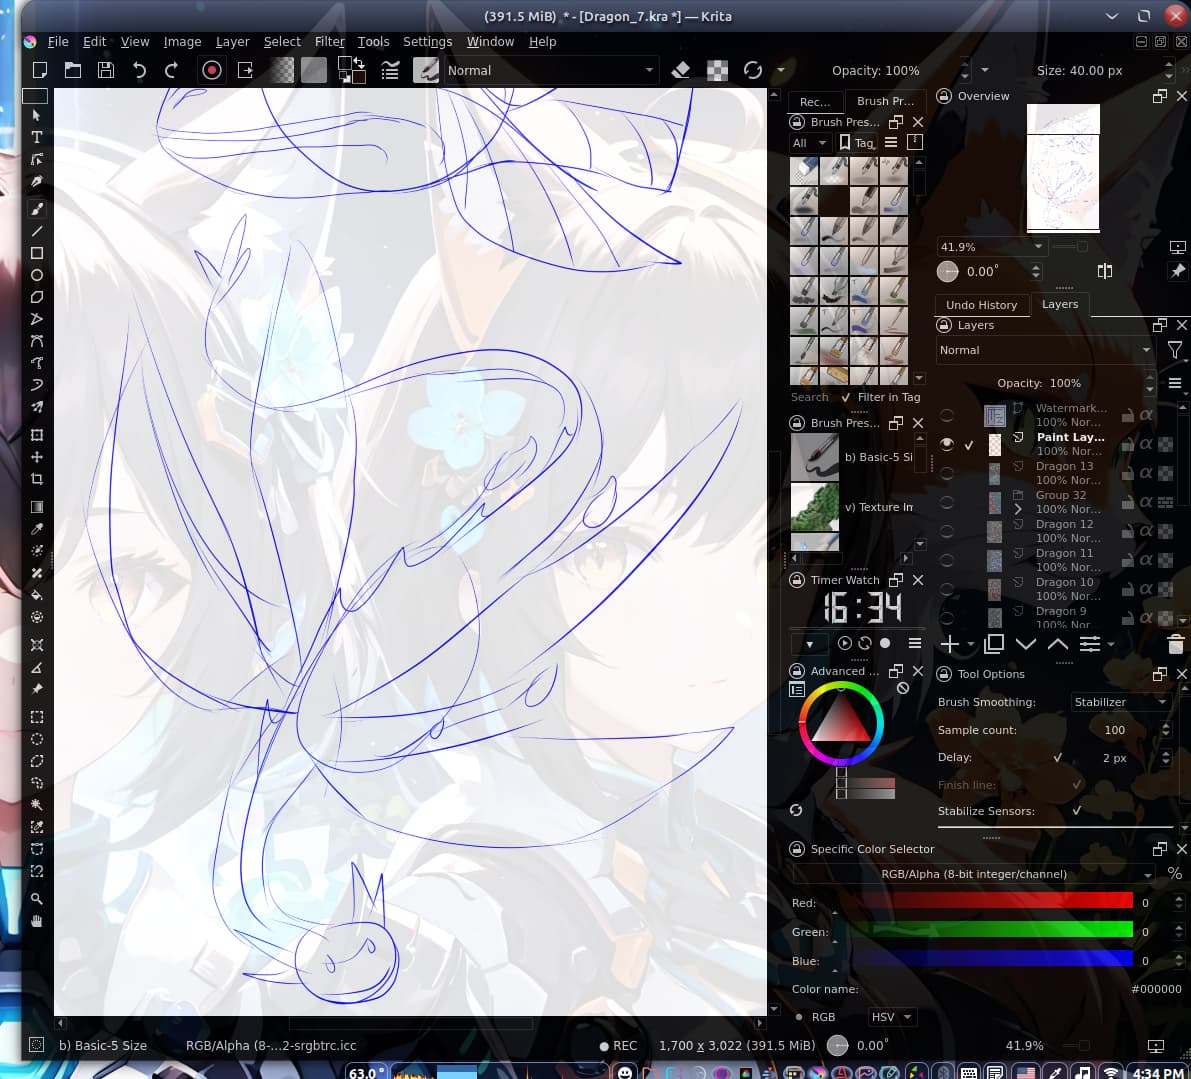Mirror the canvas view in Overview
The height and width of the screenshot is (1079, 1191).
click(x=1105, y=271)
